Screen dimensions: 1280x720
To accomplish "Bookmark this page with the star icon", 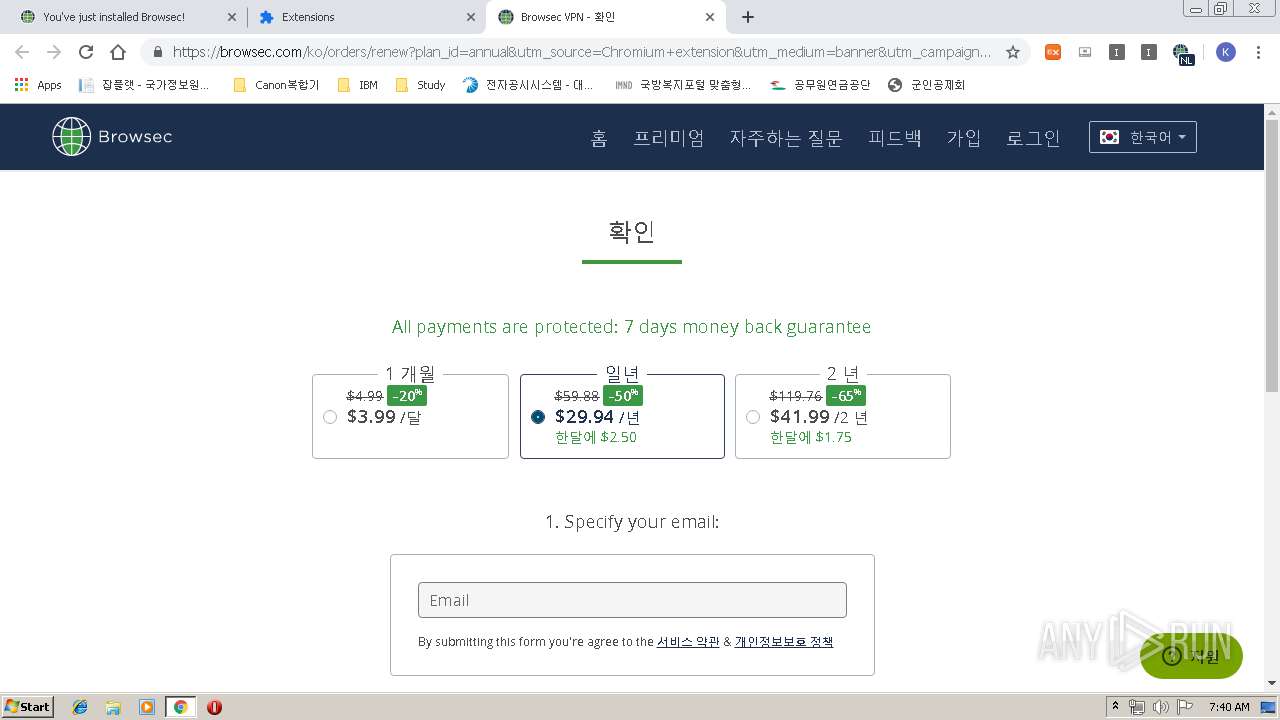I will click(x=1013, y=52).
